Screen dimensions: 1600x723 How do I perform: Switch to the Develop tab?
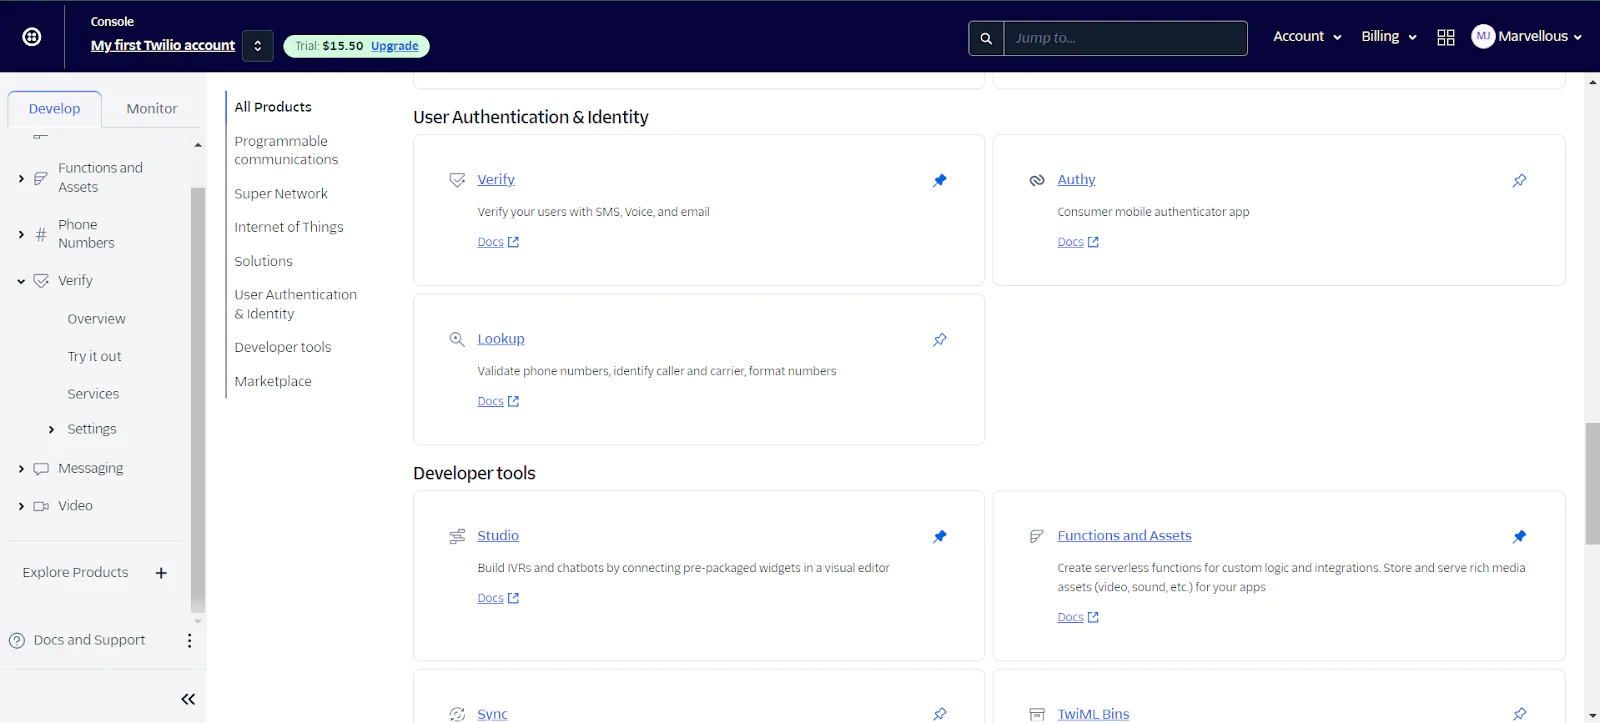[55, 108]
